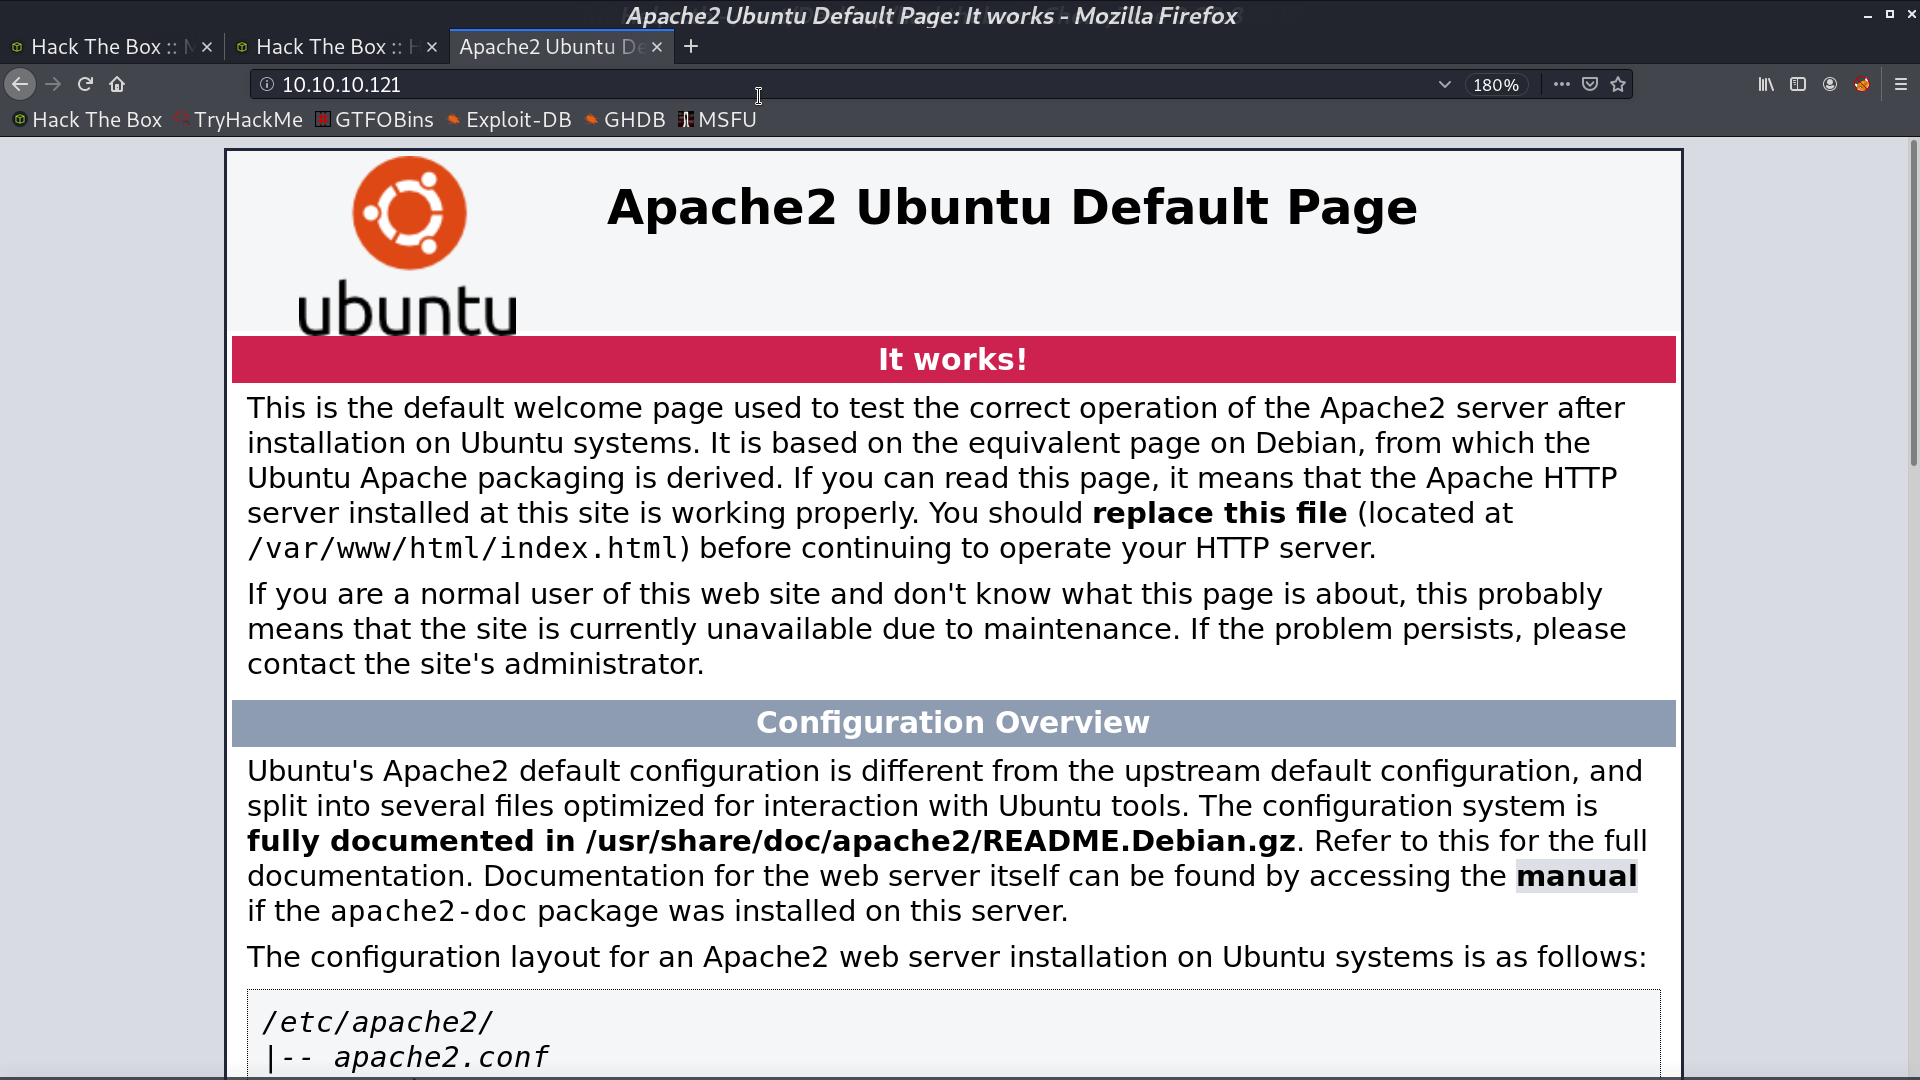Open the Exploit-DB bookmark
This screenshot has width=1920, height=1080.
(x=509, y=120)
